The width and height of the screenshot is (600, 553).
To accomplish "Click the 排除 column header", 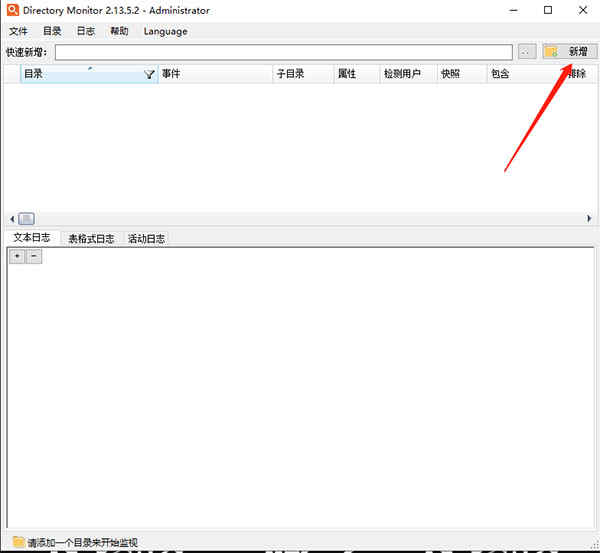I will pyautogui.click(x=578, y=74).
